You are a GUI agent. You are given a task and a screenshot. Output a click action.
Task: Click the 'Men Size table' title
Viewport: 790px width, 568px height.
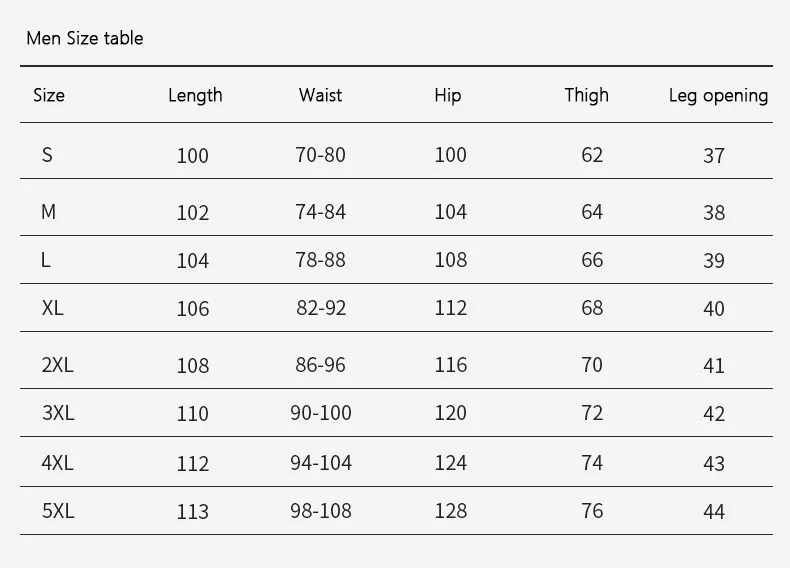coord(85,38)
